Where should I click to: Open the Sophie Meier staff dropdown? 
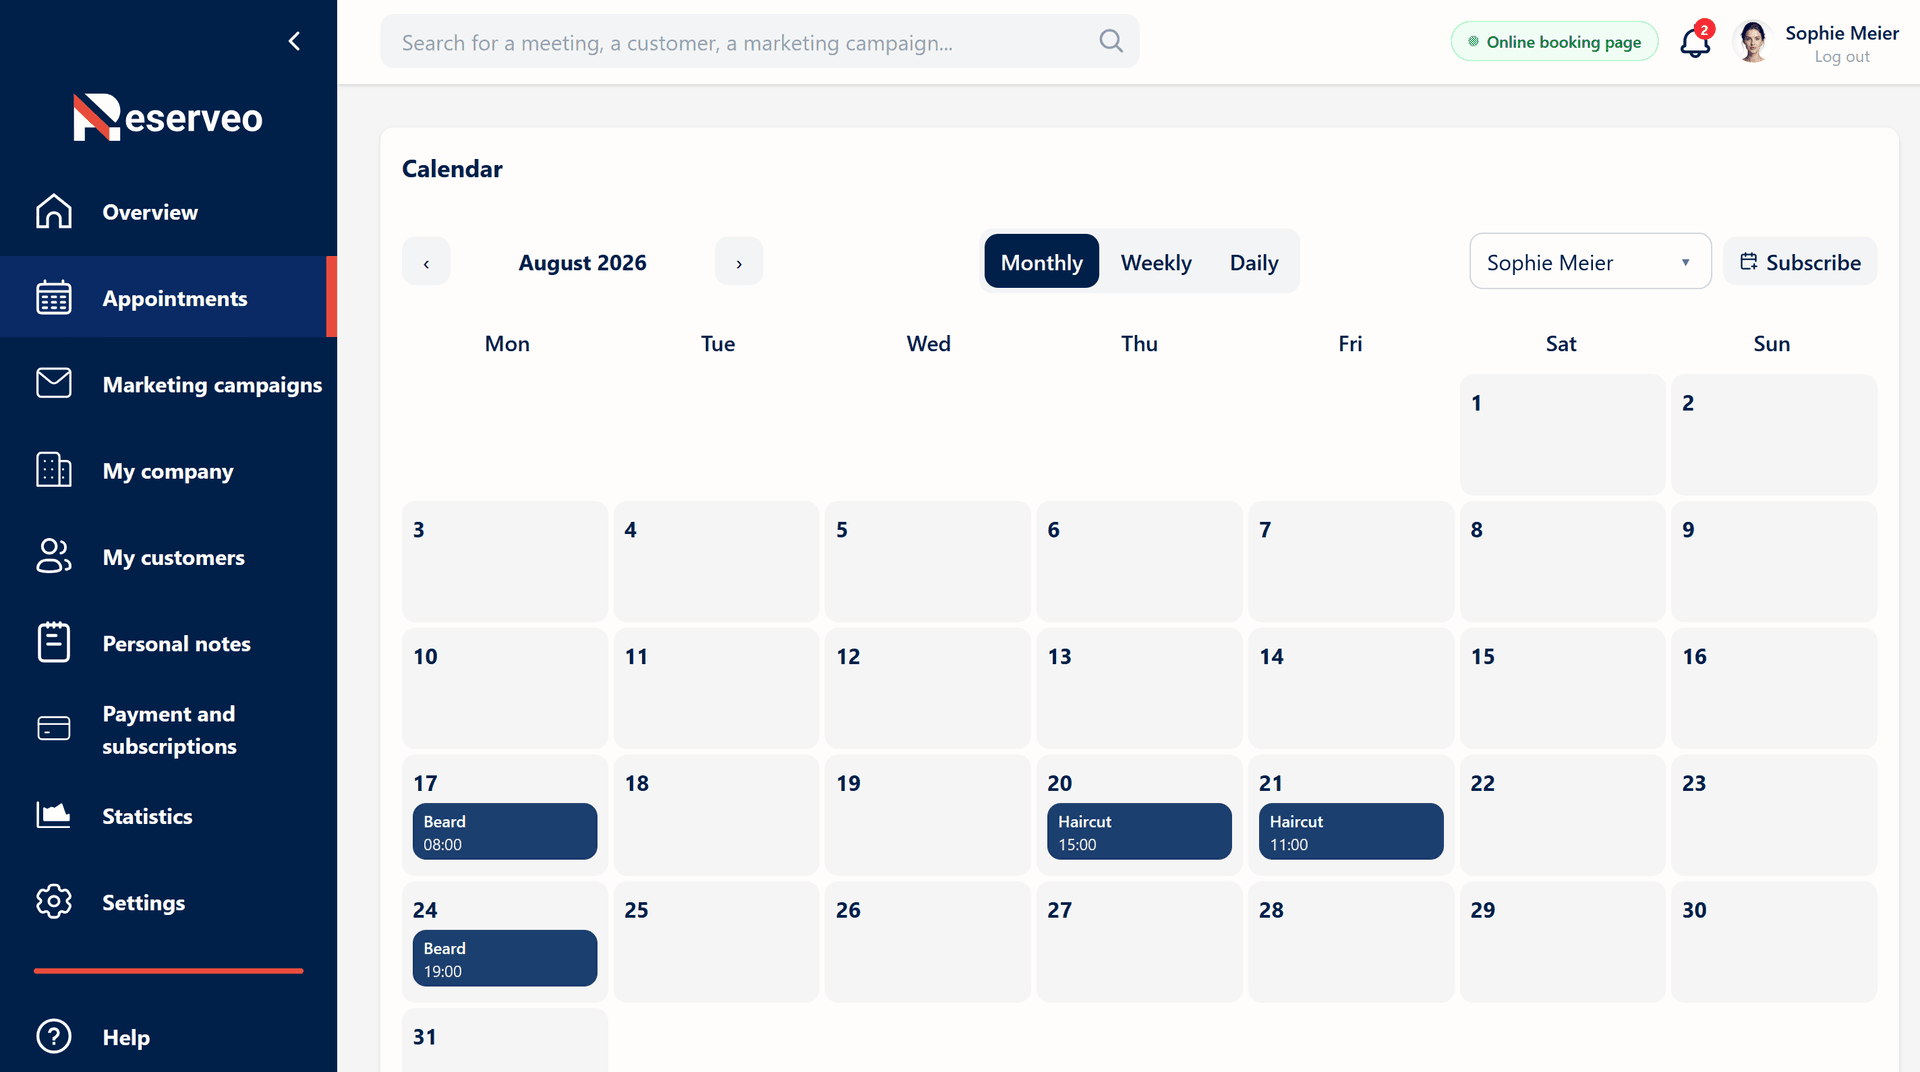(x=1590, y=262)
